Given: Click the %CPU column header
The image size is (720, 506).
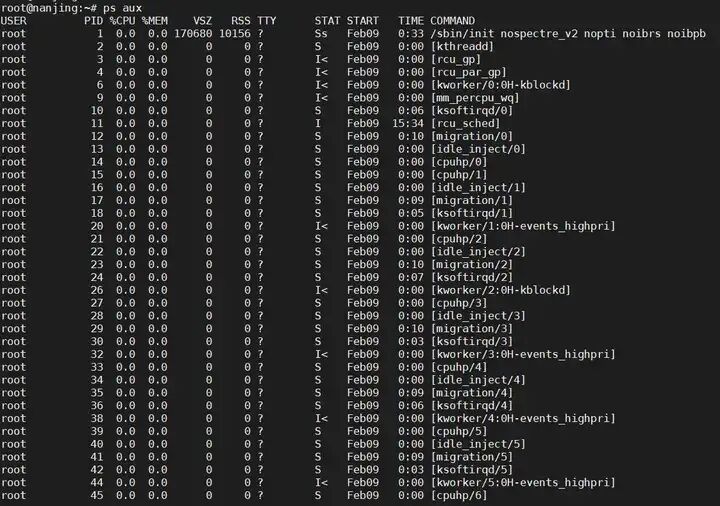Looking at the screenshot, I should coord(122,20).
